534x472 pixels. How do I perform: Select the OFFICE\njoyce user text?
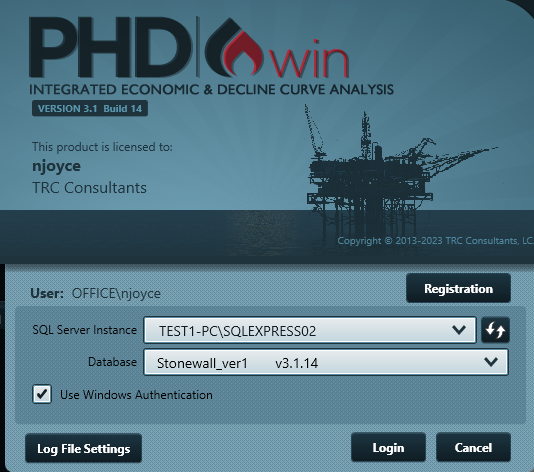click(116, 293)
